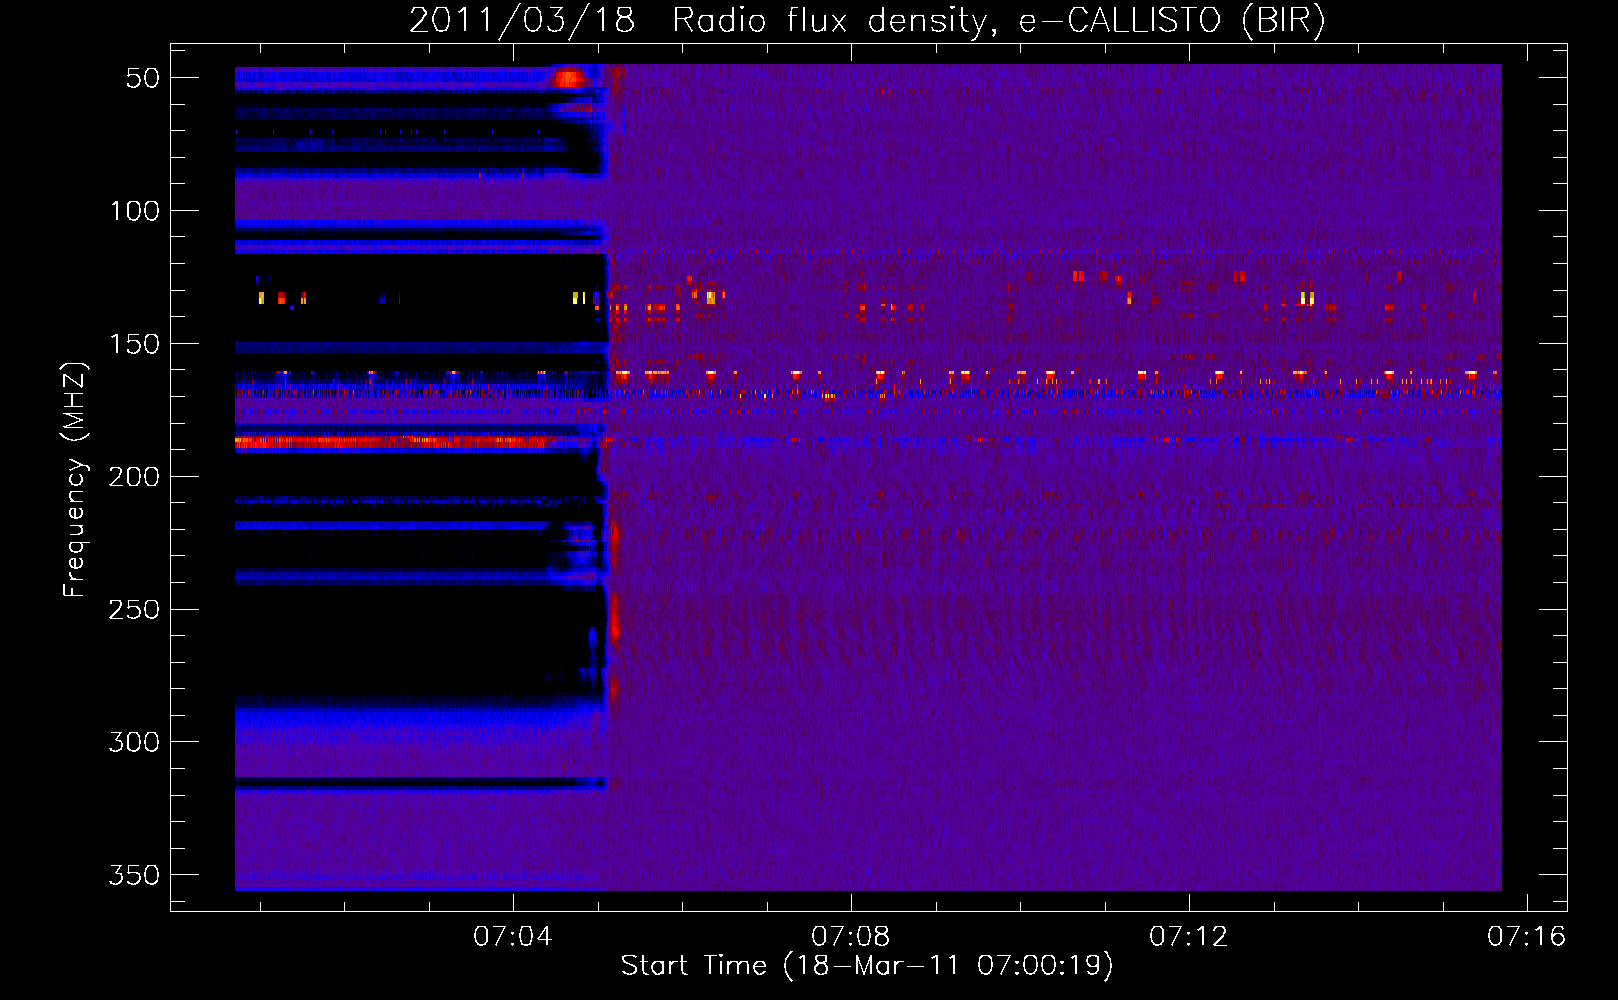
Task: Click the 200 frequency tick label
Action: (x=134, y=477)
